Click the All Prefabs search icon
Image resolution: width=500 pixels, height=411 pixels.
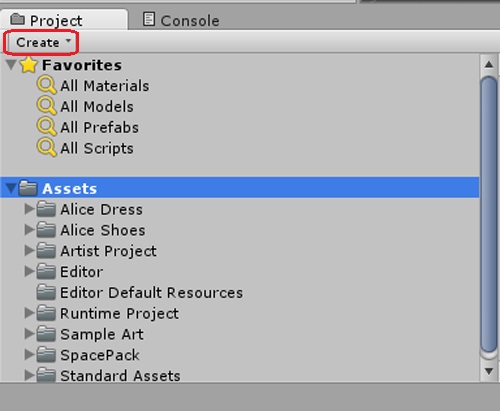(46, 127)
